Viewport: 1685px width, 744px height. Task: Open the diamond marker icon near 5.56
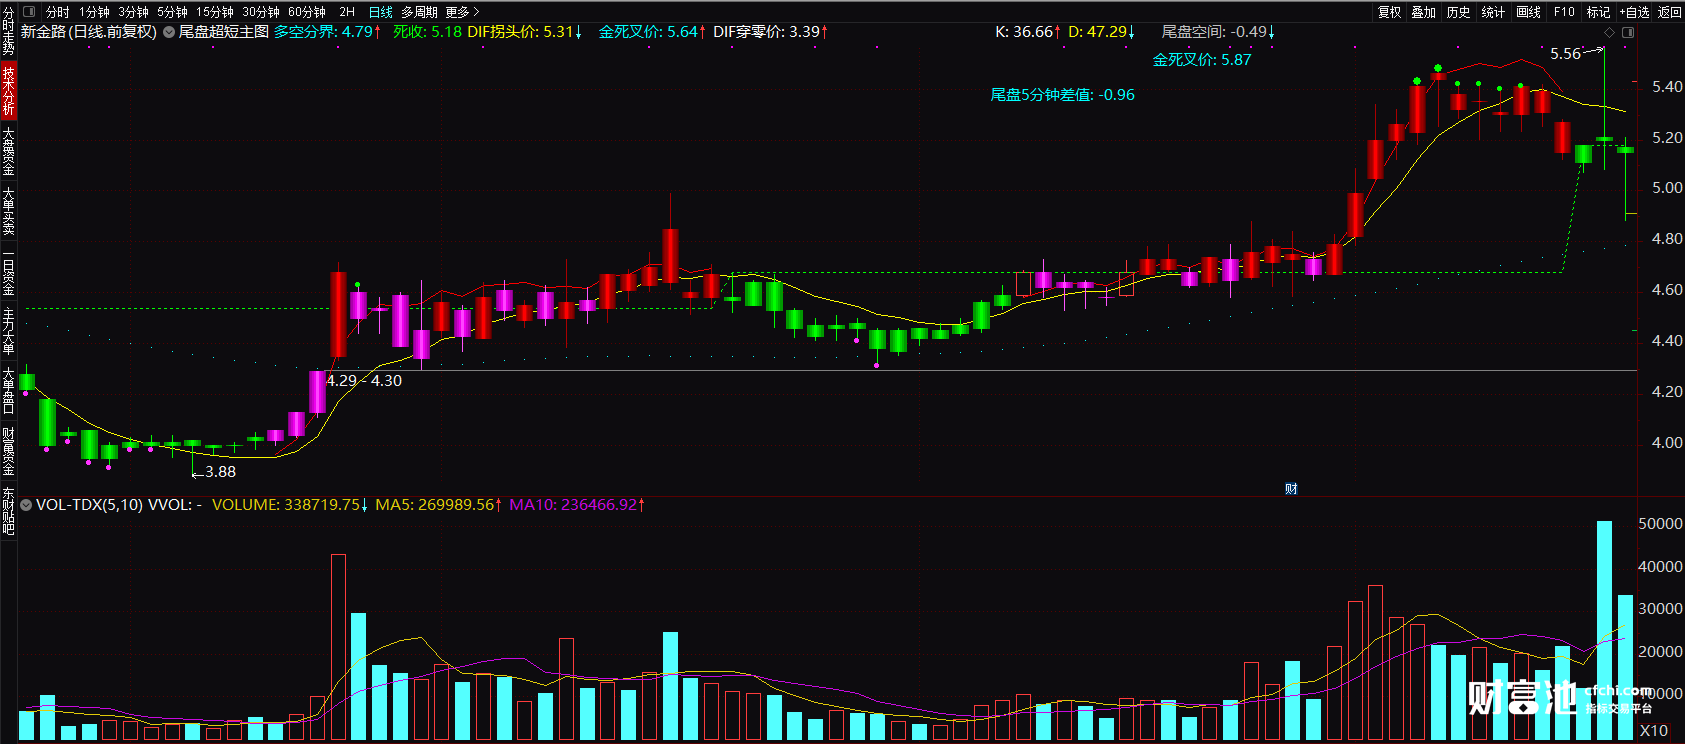coord(1609,33)
